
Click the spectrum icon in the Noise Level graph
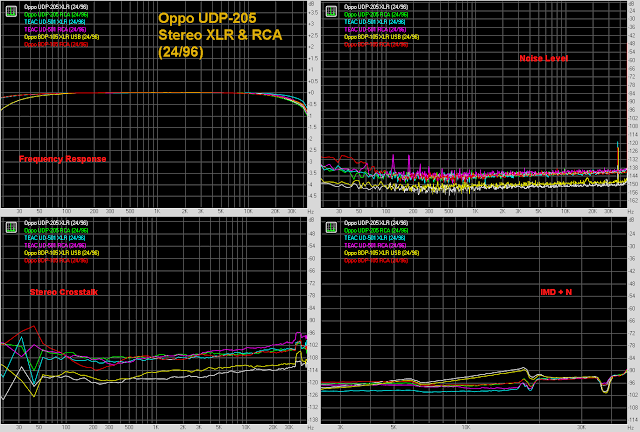331,11
